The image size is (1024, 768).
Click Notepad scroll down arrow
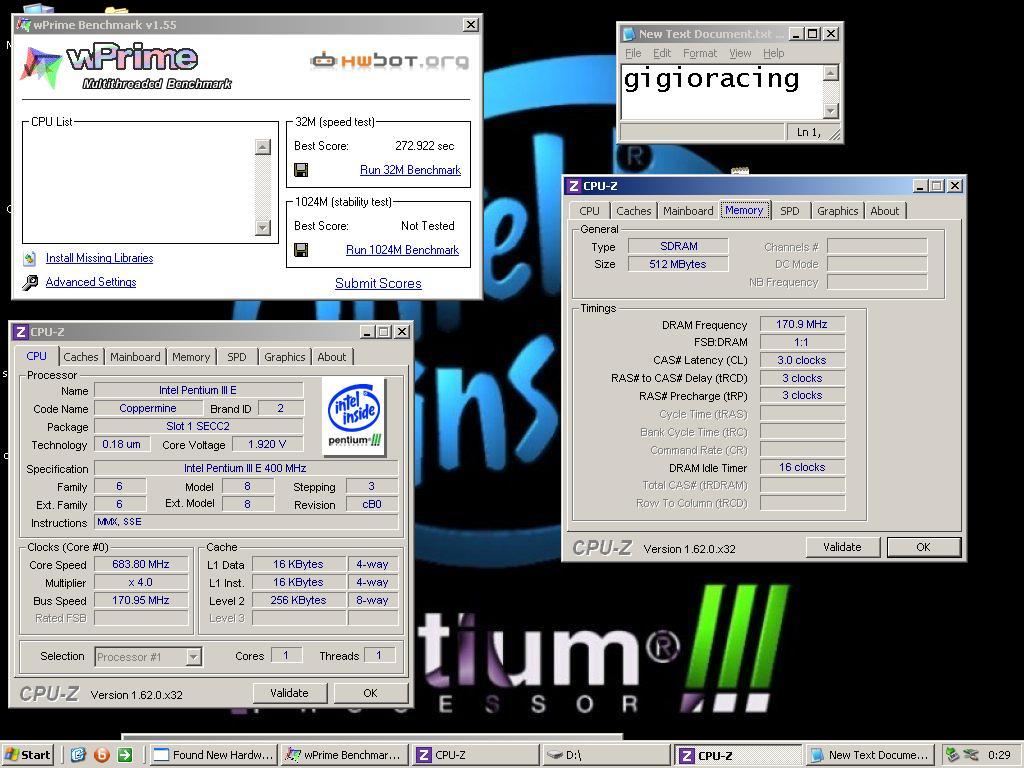click(x=831, y=111)
